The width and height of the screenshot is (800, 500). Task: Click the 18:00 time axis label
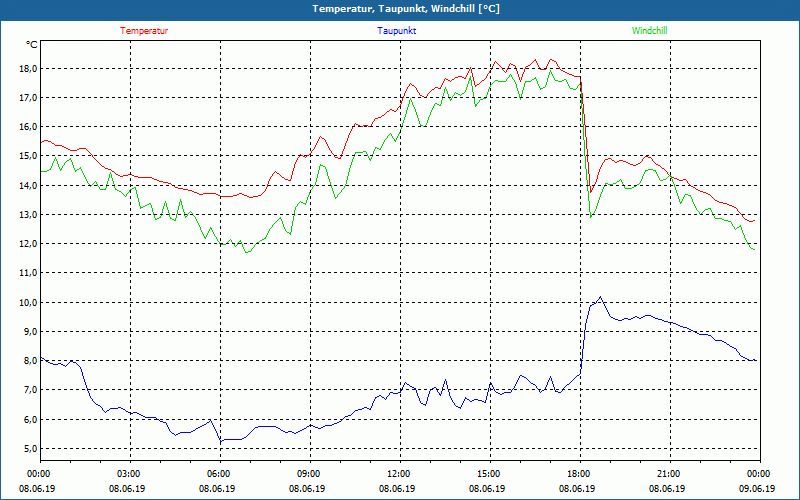578,474
